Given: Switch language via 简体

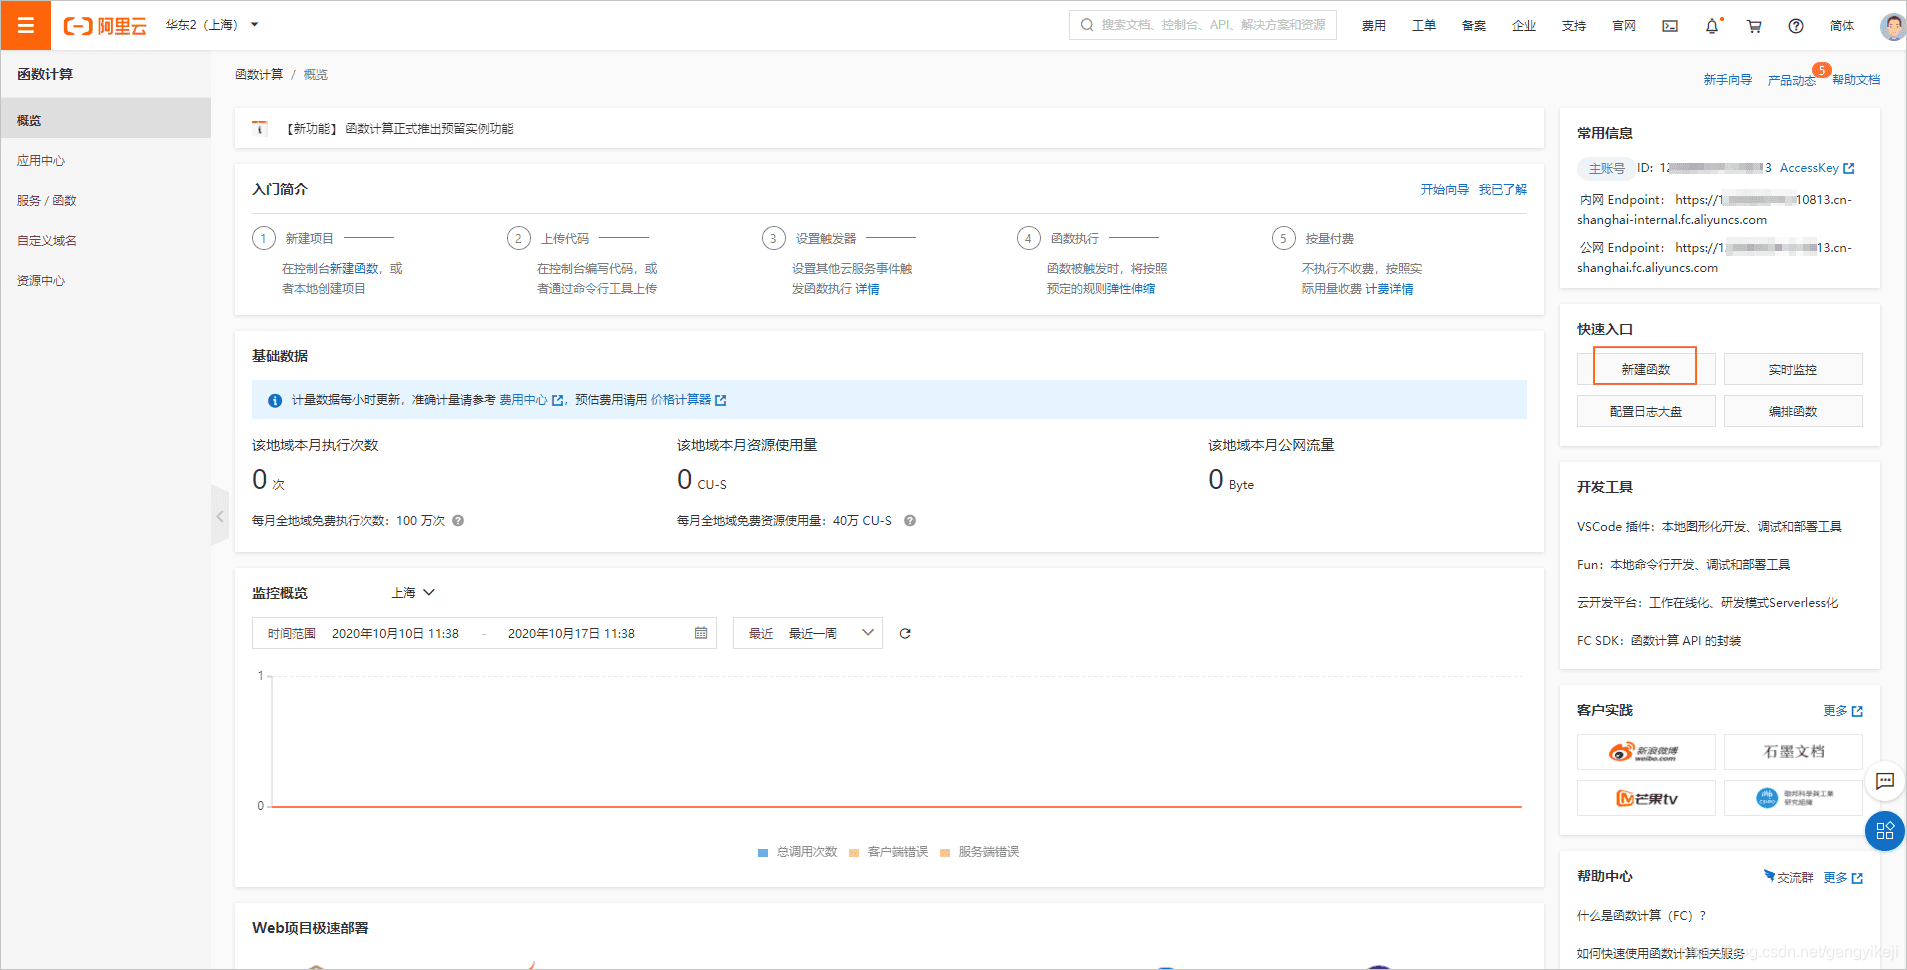Looking at the screenshot, I should pyautogui.click(x=1842, y=26).
